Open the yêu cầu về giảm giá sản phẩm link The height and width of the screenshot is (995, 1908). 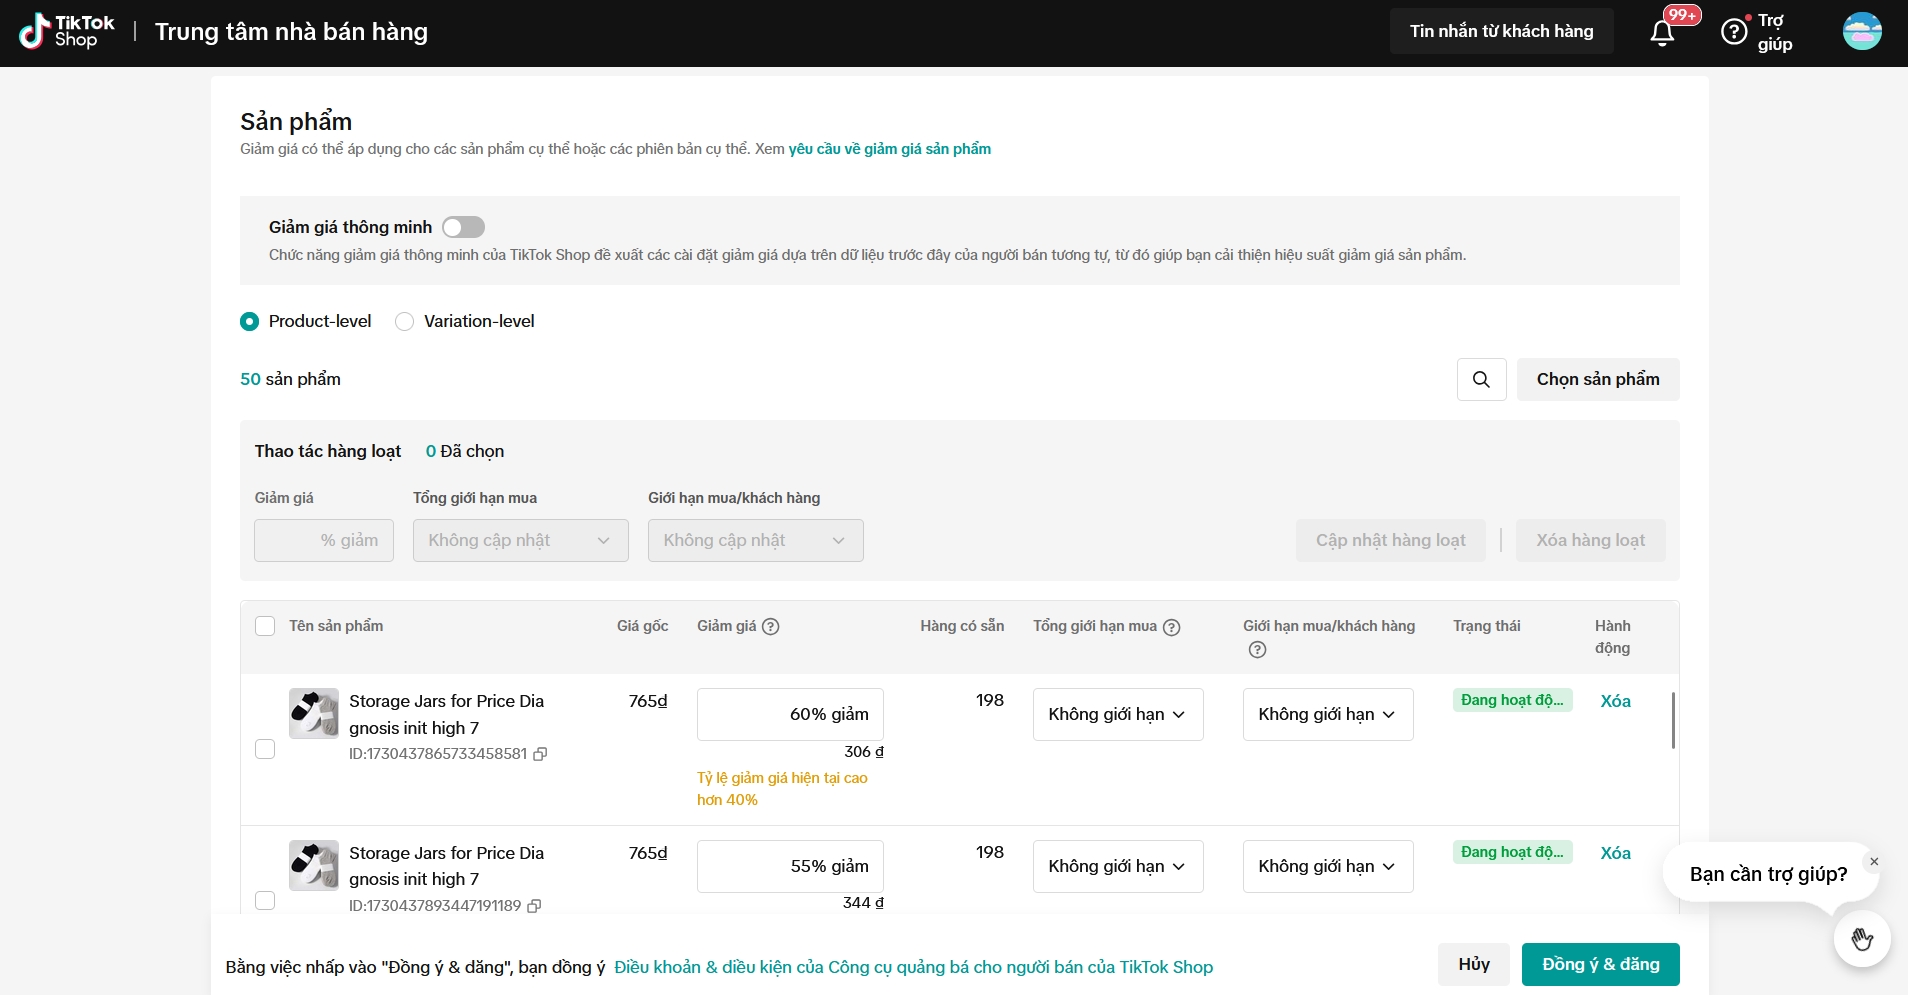[x=889, y=149]
